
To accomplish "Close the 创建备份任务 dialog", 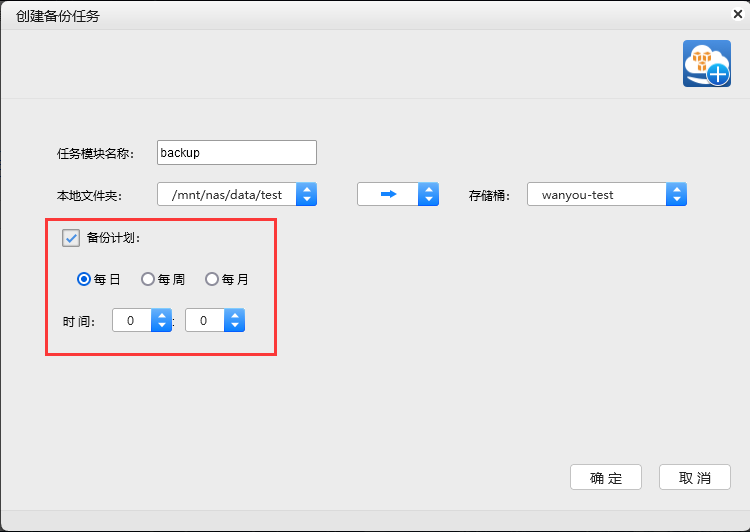I will coord(738,14).
